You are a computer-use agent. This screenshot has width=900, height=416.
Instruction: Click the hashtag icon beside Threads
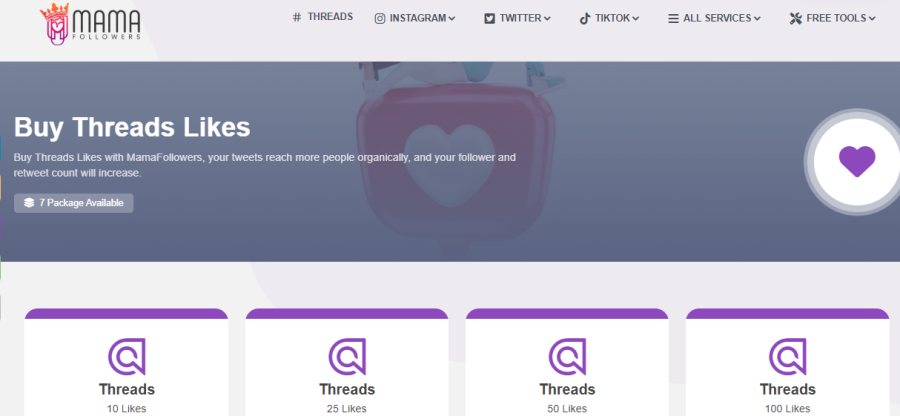click(297, 17)
